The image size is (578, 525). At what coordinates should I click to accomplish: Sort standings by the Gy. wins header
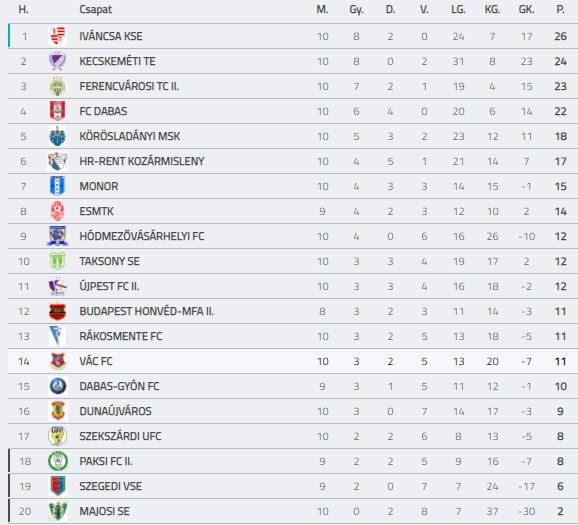(356, 10)
